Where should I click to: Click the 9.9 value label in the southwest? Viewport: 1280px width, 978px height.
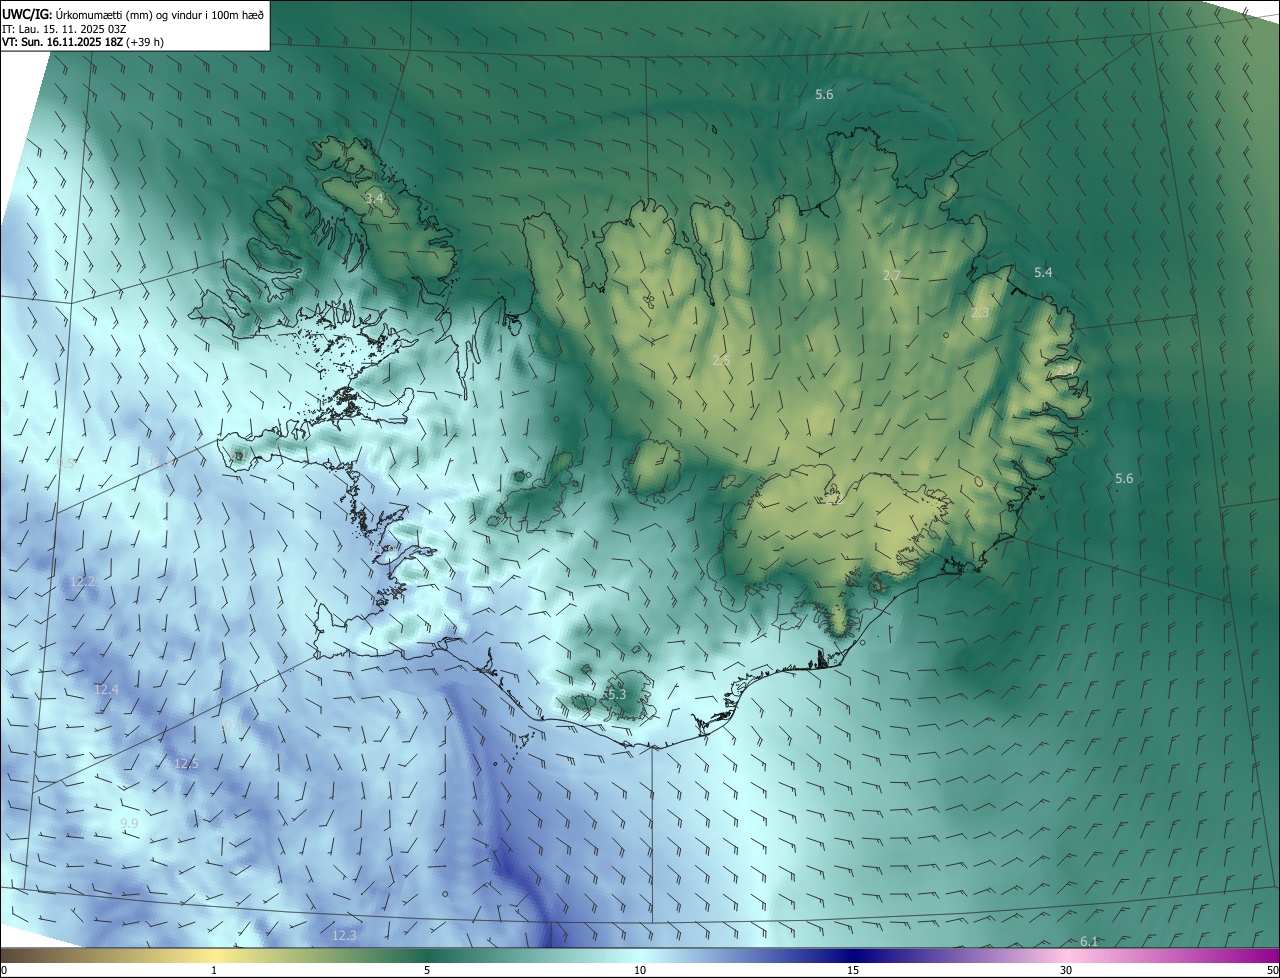pos(129,823)
